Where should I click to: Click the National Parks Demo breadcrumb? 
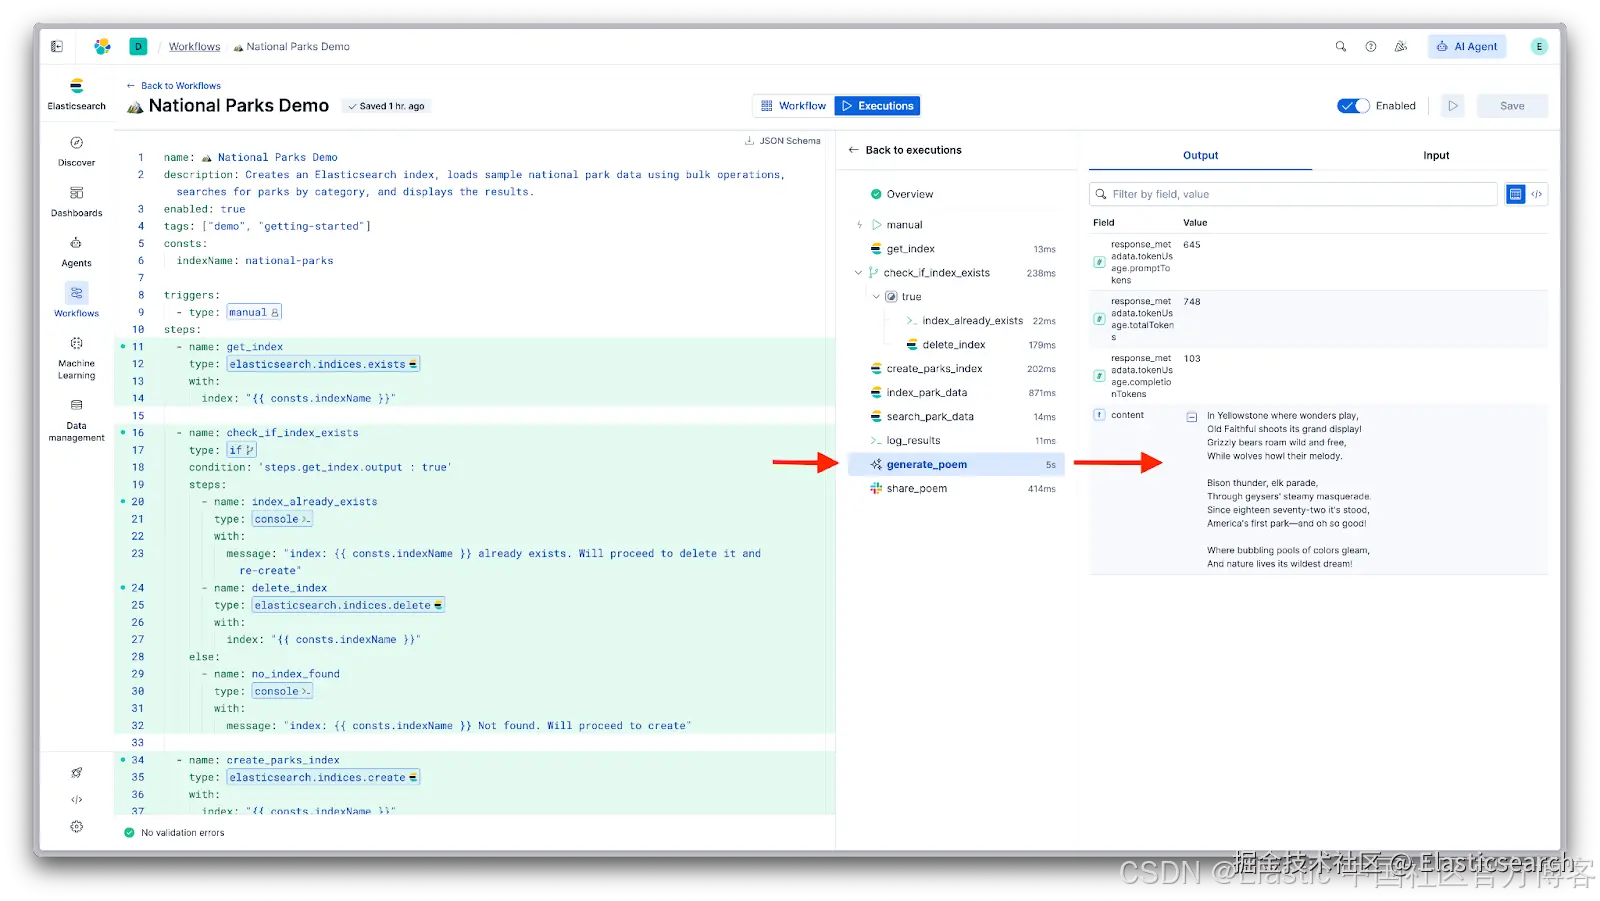pos(291,47)
